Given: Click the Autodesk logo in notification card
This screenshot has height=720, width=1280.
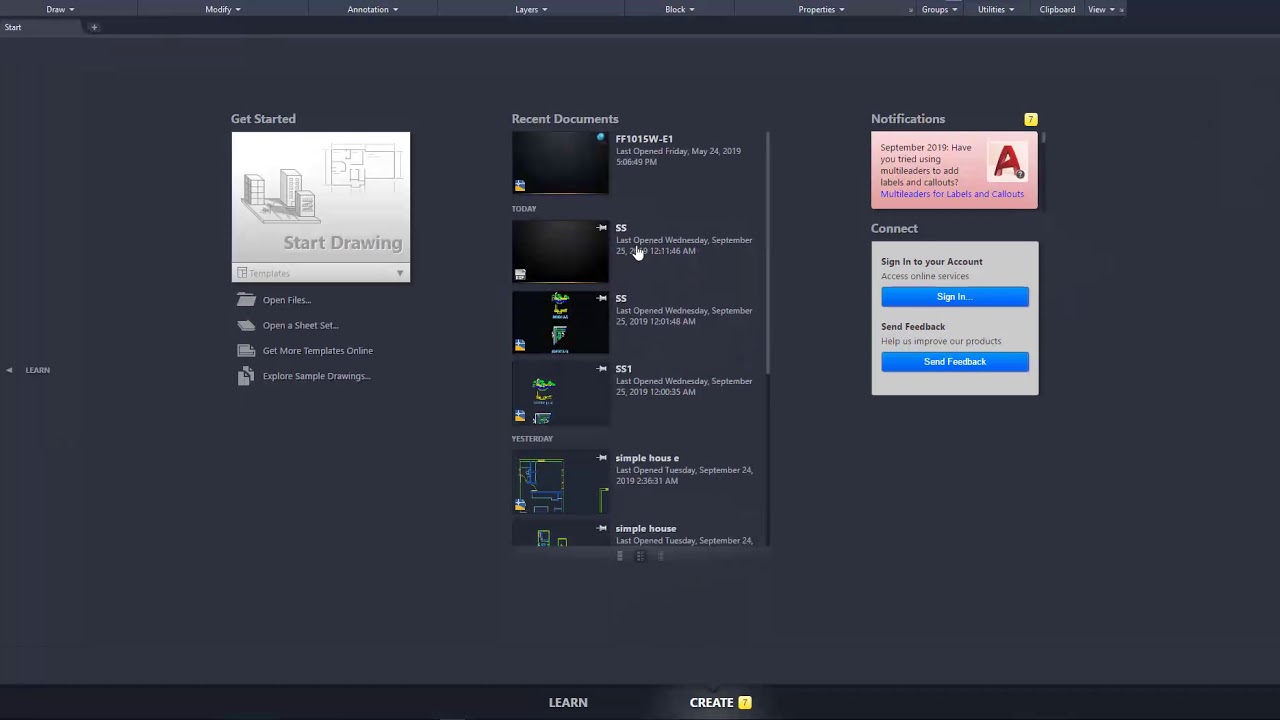Looking at the screenshot, I should click(x=1007, y=161).
